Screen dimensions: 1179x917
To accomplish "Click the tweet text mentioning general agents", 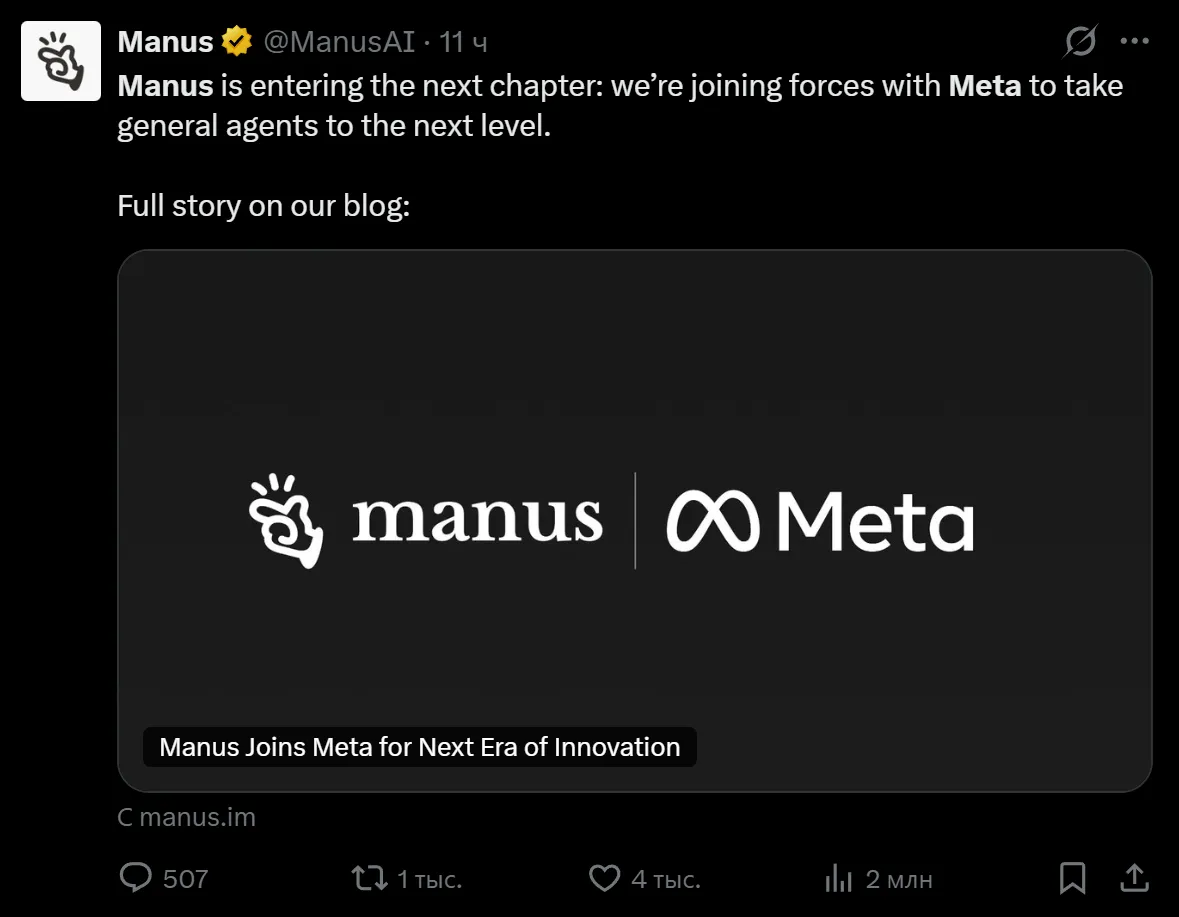I will point(334,127).
